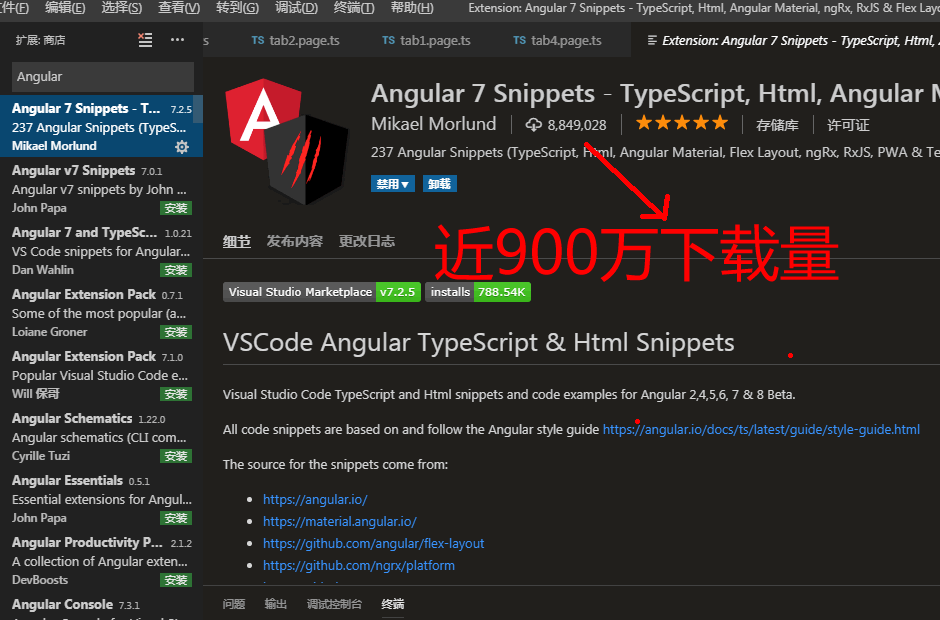Open the 终端(T) menu
The width and height of the screenshot is (940, 620).
(x=354, y=8)
